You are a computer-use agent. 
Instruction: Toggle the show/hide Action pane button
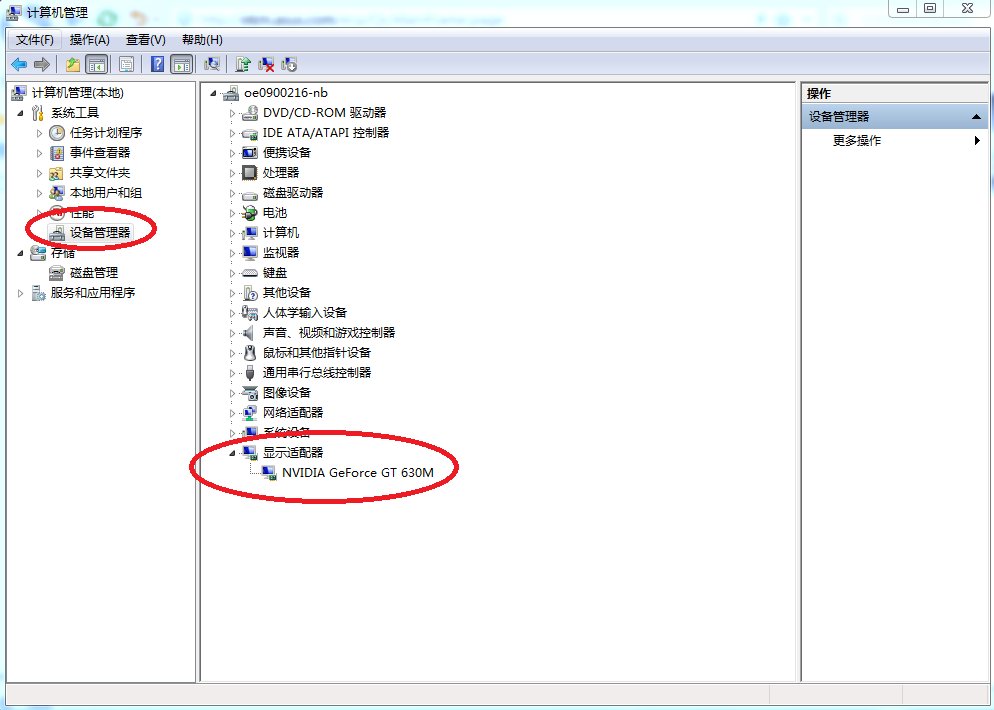(x=181, y=65)
